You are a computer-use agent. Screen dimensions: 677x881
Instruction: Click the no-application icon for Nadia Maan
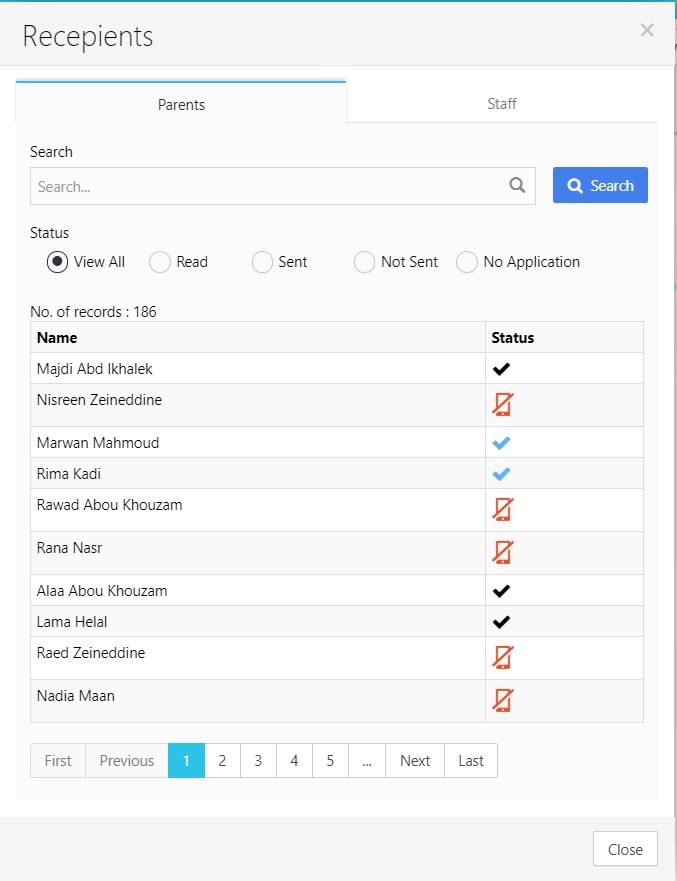click(502, 701)
